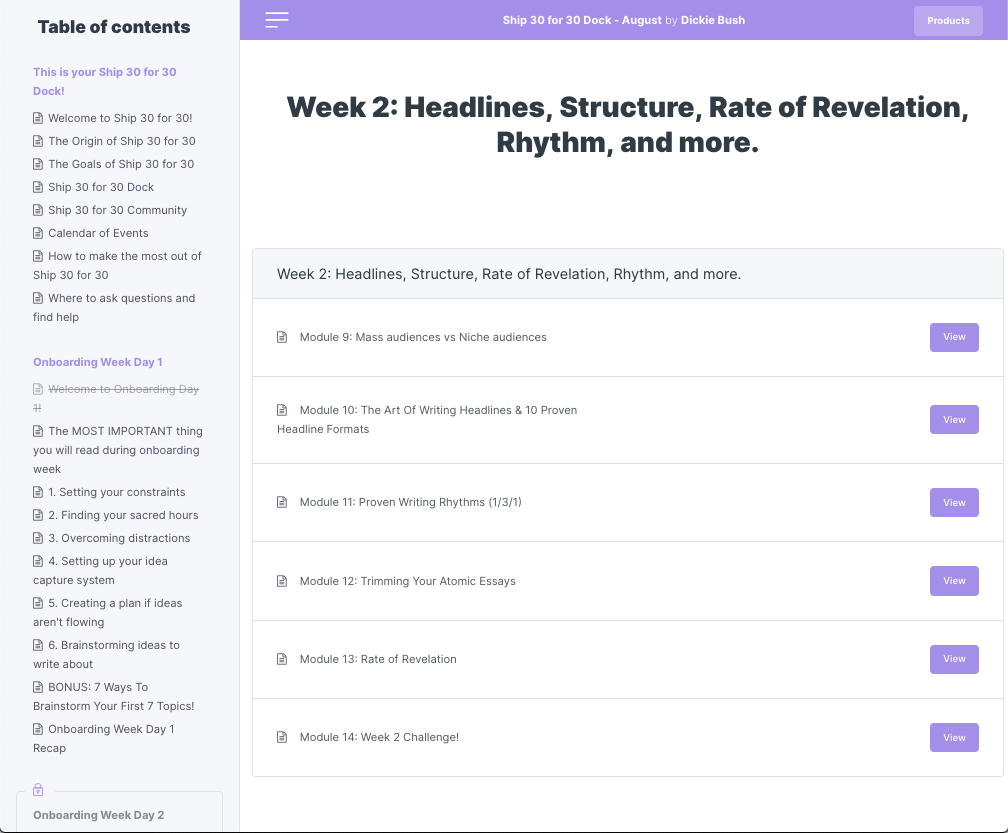View Module 14: Week 2 Challenge
Image resolution: width=1008 pixels, height=833 pixels.
[x=954, y=737]
